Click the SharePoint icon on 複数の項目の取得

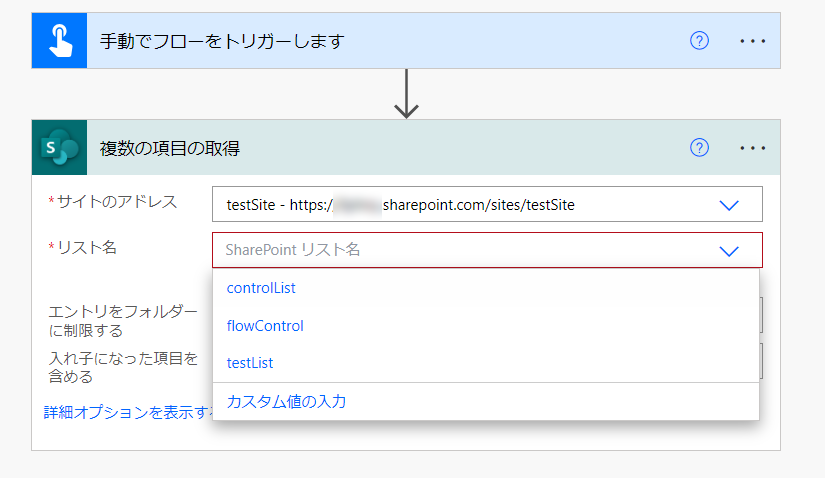click(59, 147)
